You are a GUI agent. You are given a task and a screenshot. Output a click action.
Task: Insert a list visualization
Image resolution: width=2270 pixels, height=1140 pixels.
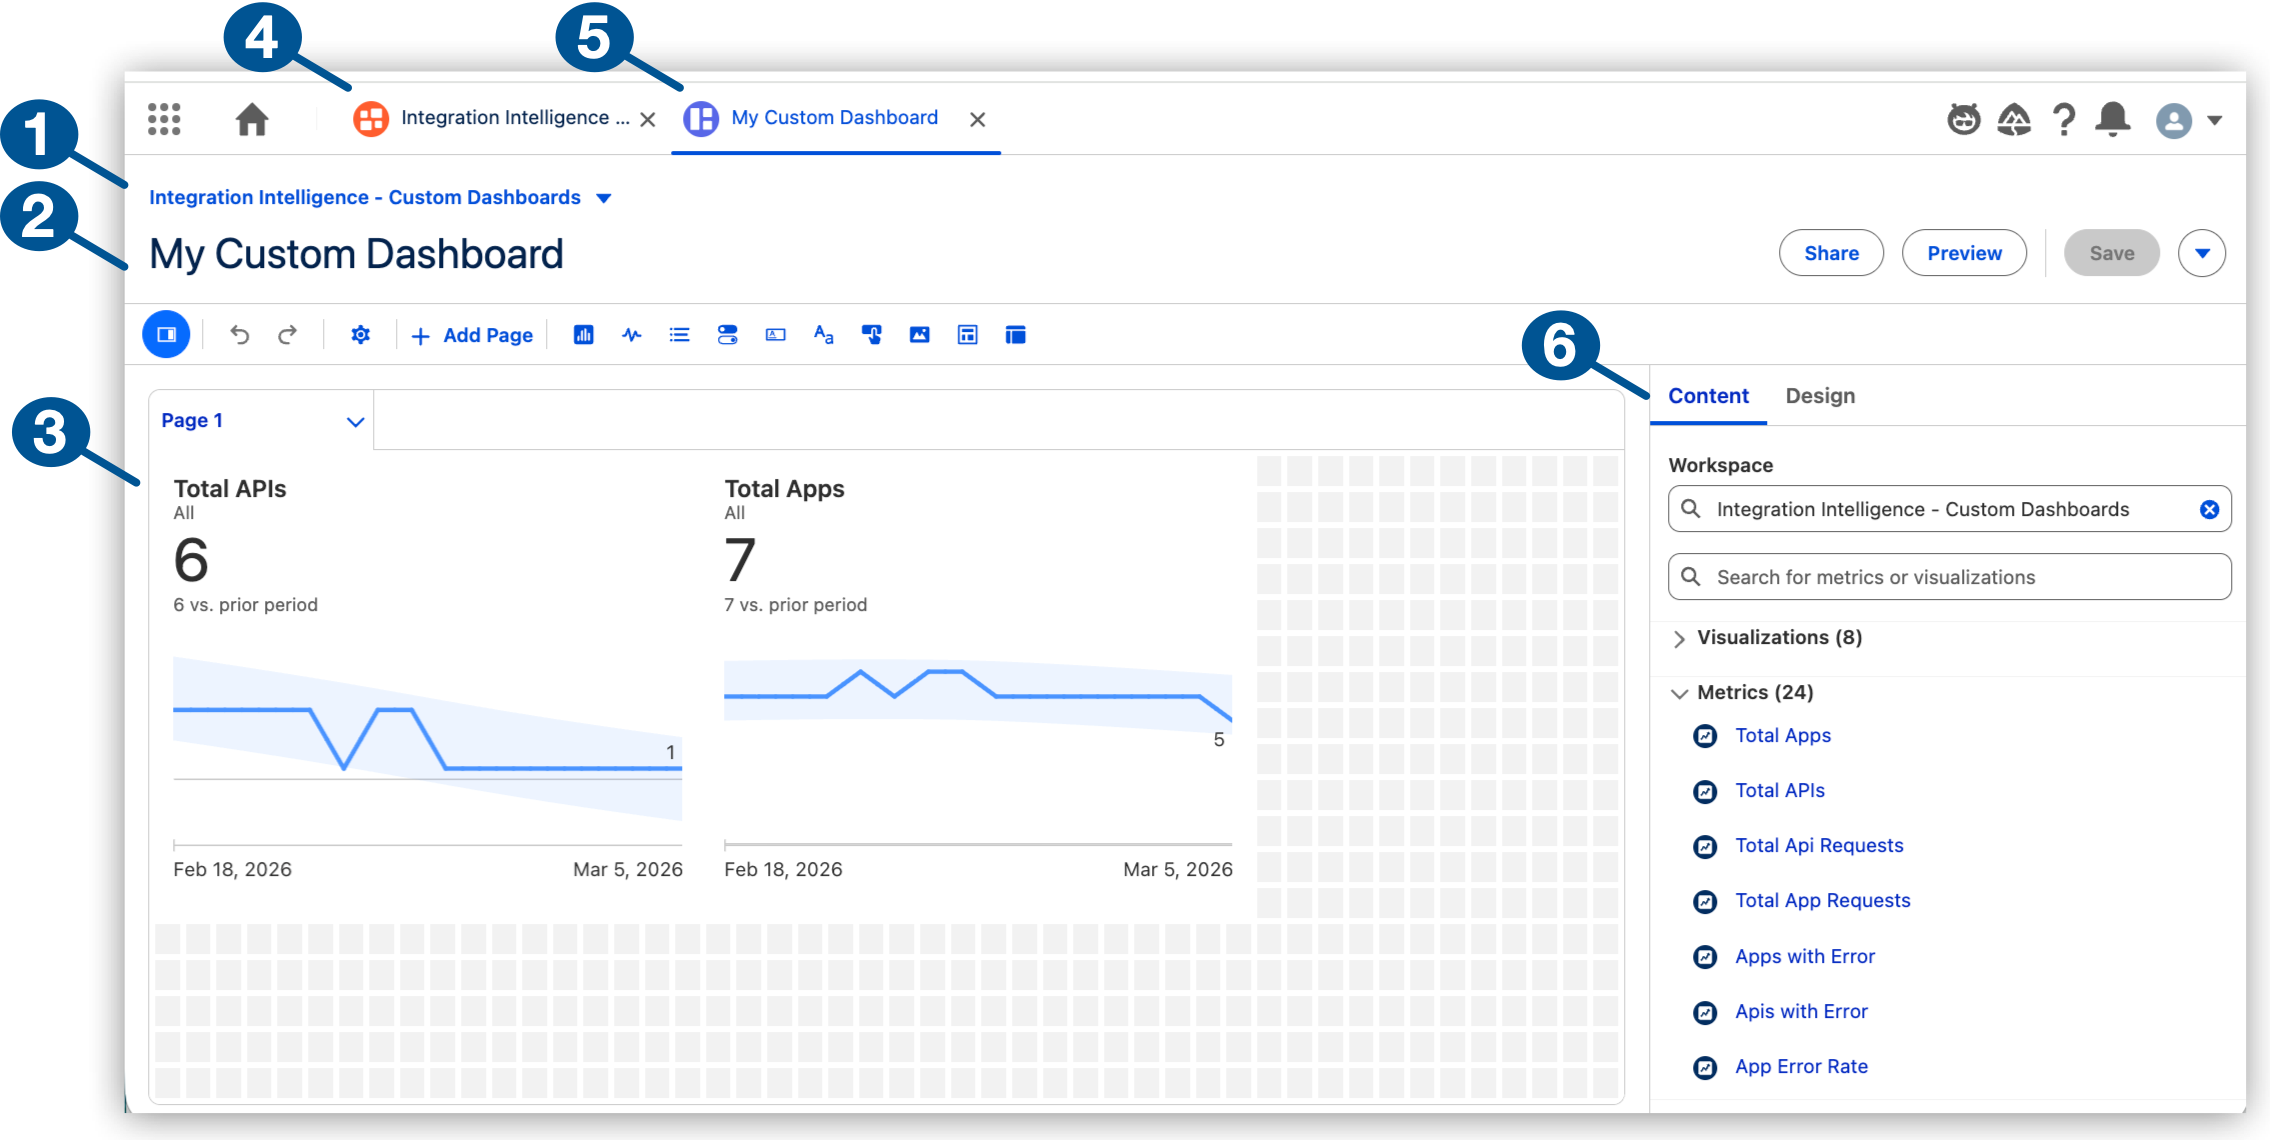pos(679,335)
